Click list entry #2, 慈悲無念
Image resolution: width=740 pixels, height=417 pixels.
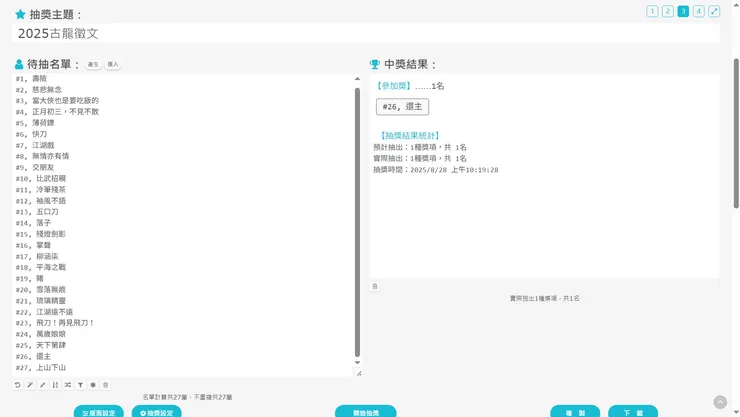click(39, 90)
